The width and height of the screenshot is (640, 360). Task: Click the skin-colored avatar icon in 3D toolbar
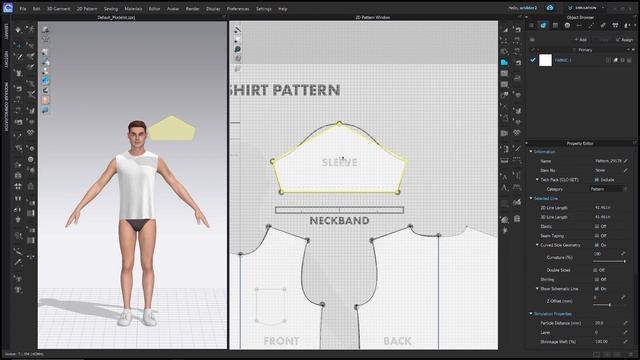point(45,100)
